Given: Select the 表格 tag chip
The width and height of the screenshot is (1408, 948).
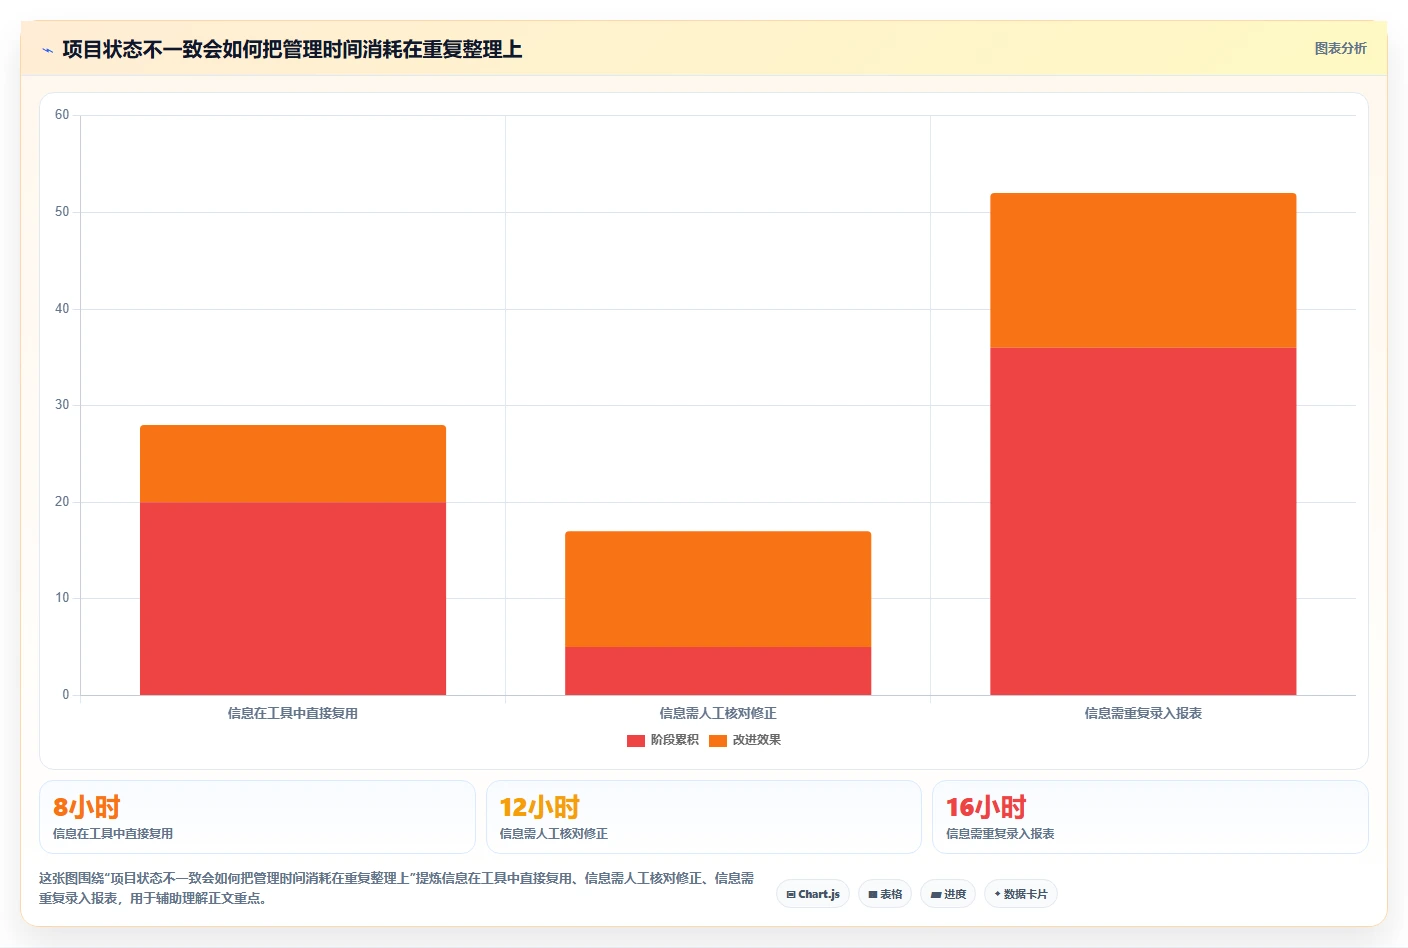Looking at the screenshot, I should coord(885,894).
